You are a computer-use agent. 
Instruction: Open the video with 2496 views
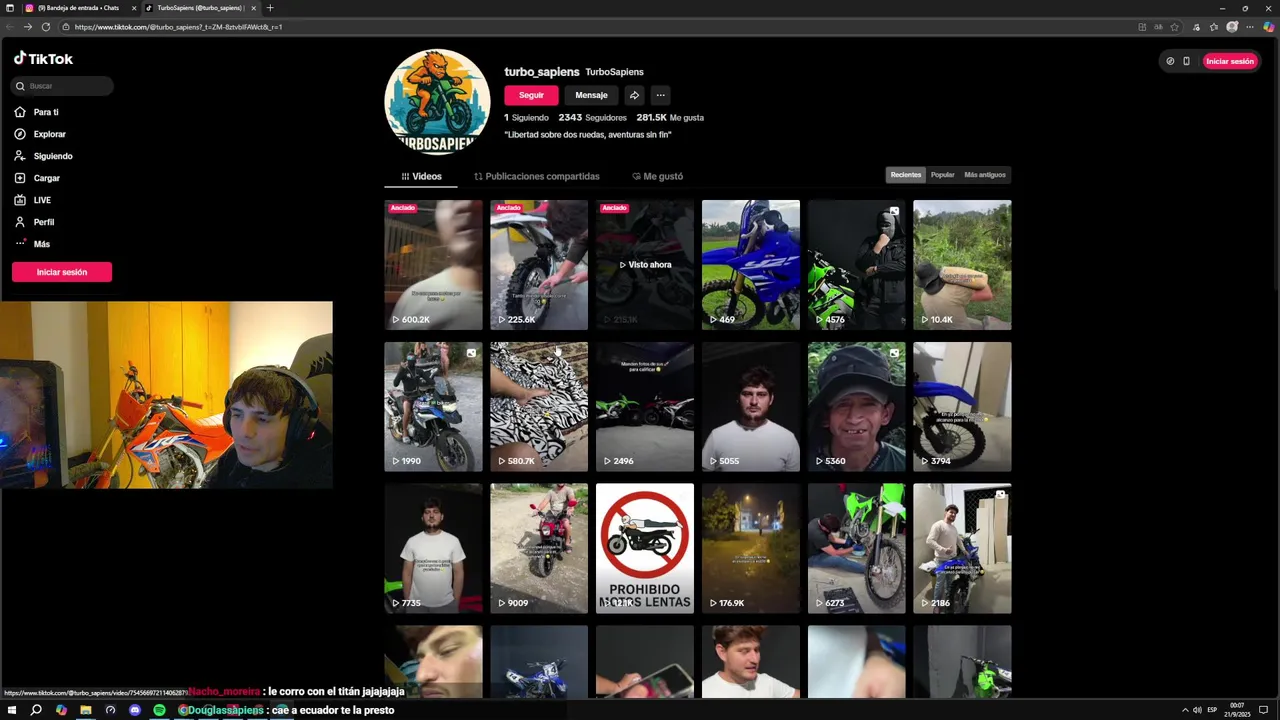(x=645, y=407)
